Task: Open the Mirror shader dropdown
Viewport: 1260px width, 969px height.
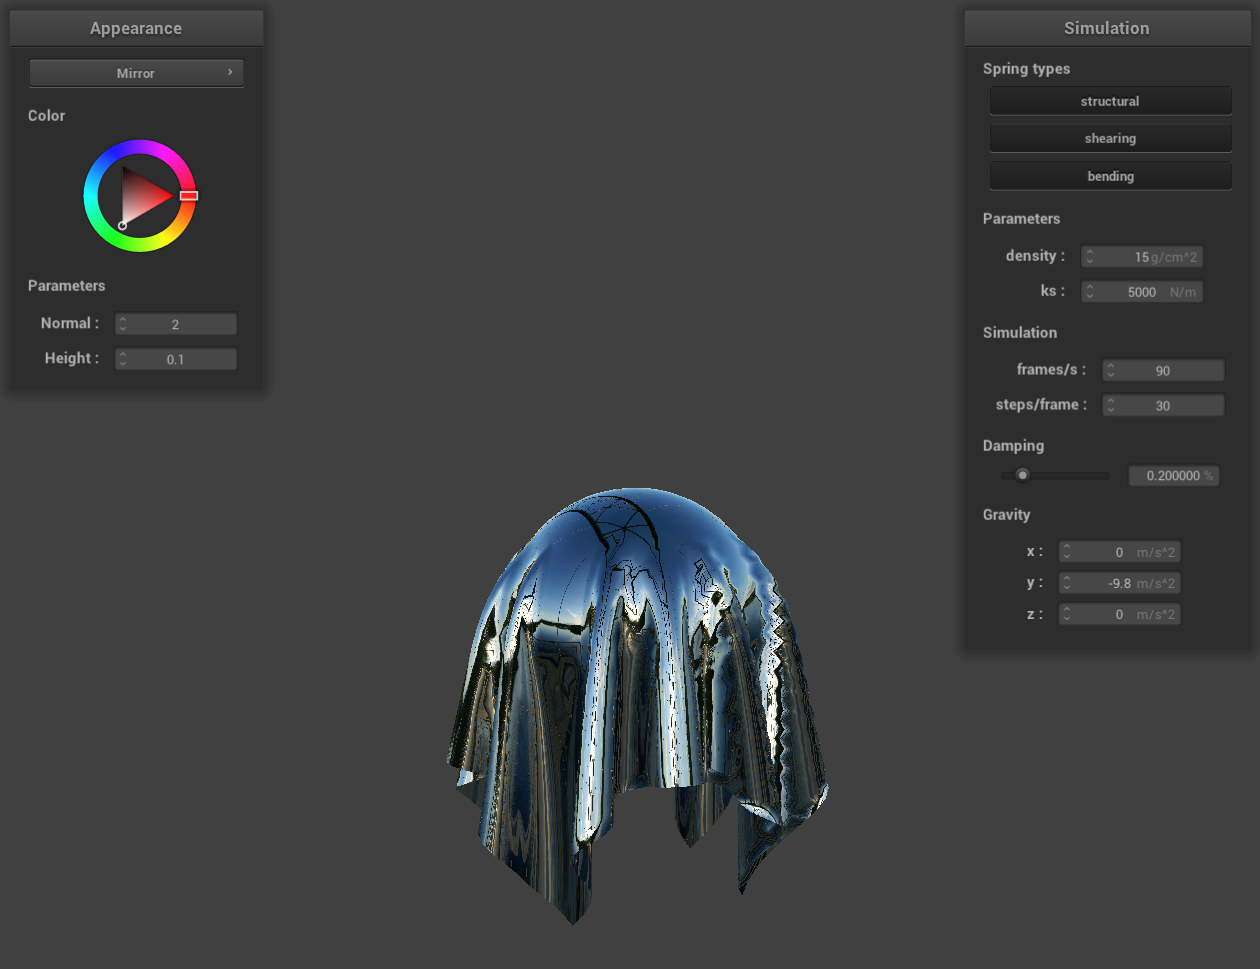Action: click(136, 73)
